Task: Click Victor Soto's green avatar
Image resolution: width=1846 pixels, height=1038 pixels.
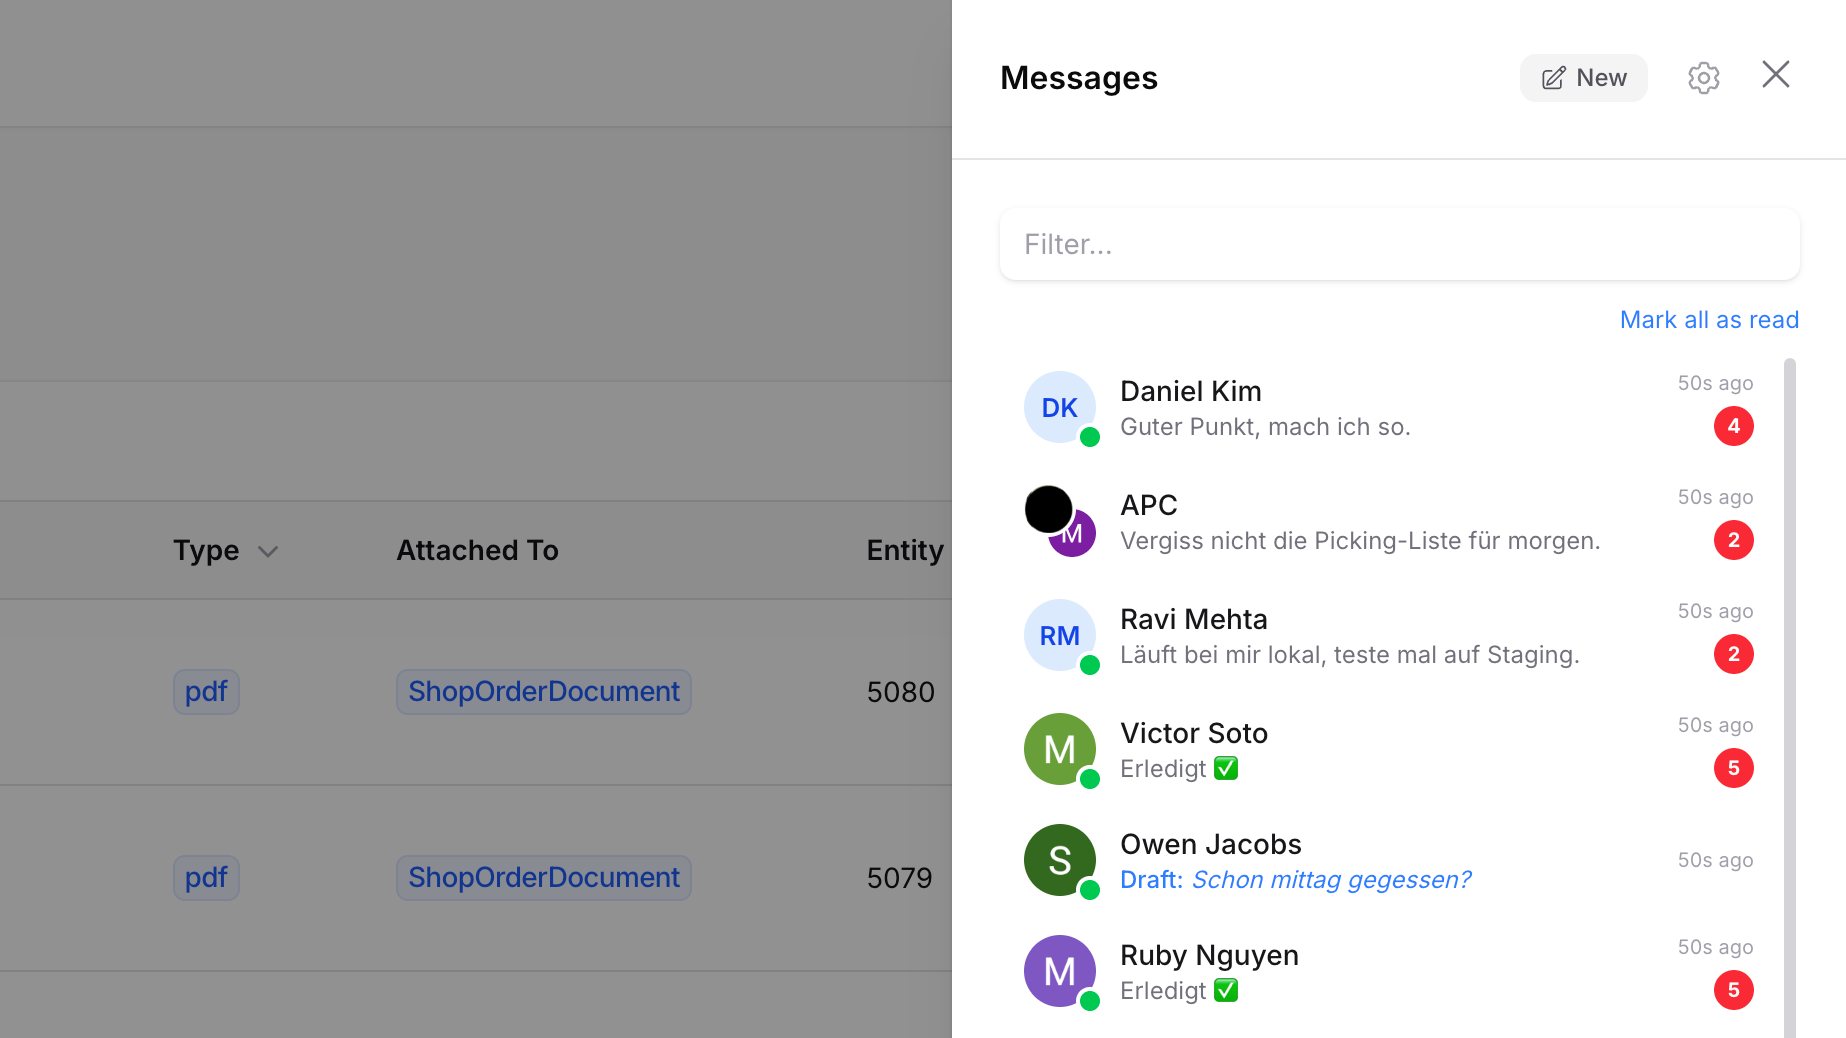Action: pyautogui.click(x=1059, y=749)
